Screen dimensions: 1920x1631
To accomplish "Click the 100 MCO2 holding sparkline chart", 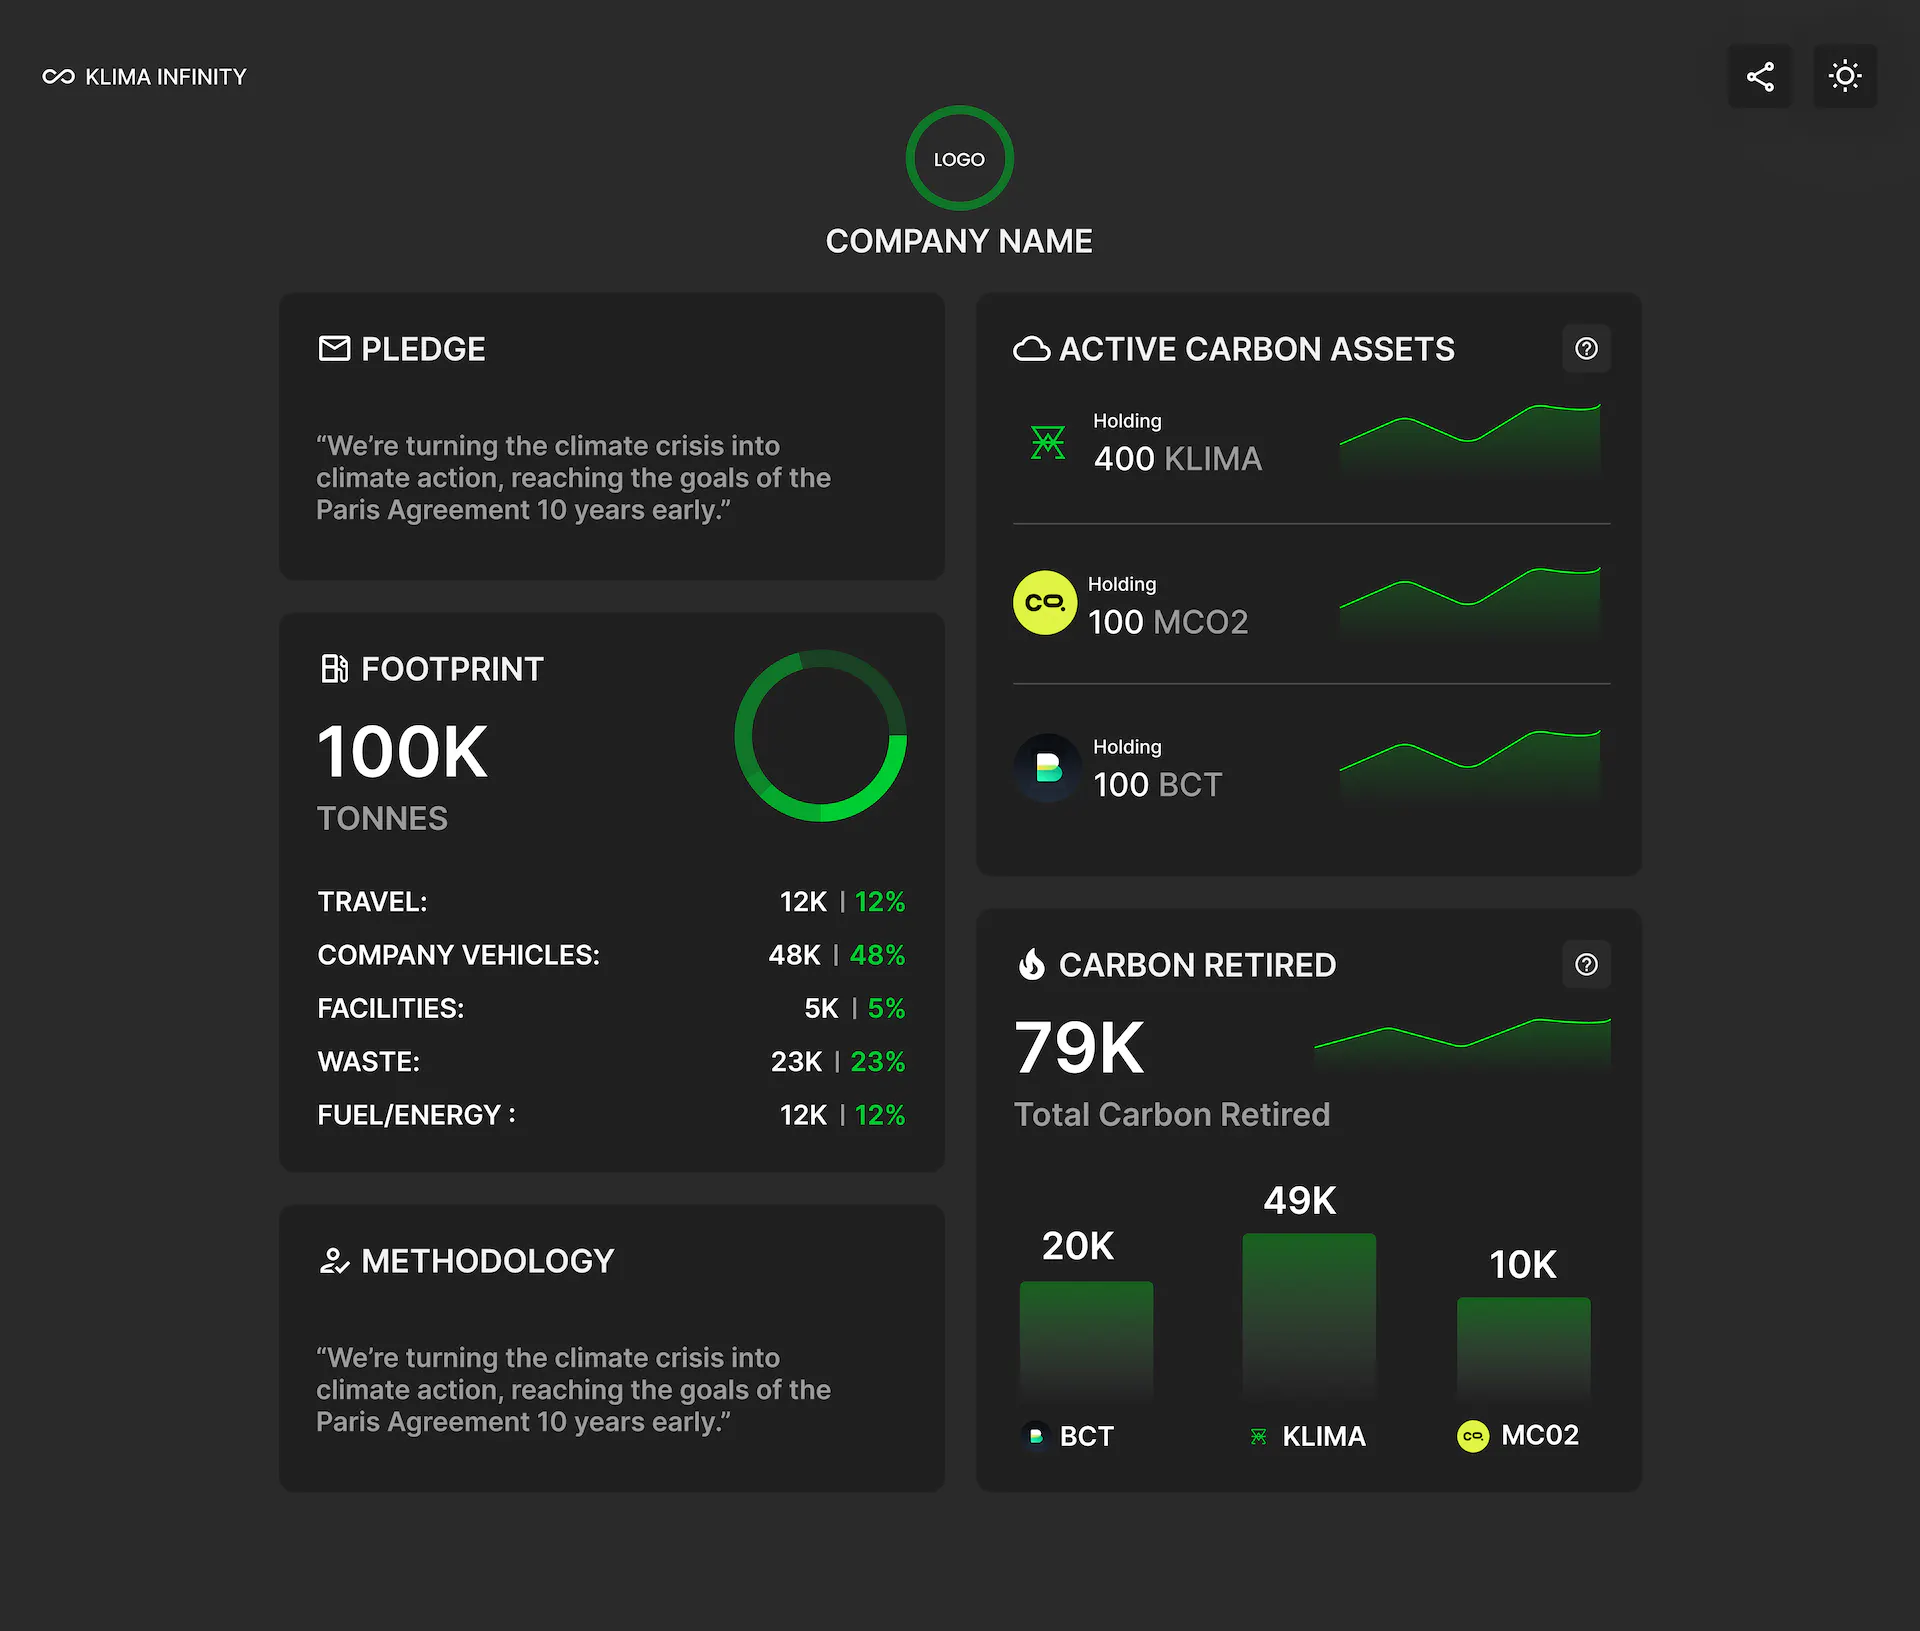I will click(1470, 603).
